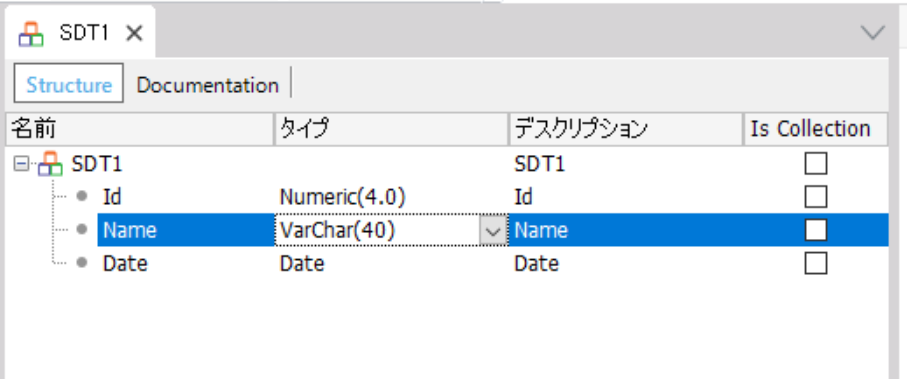Click the SDT1 icon on the document tab
This screenshot has height=379, width=907.
coord(31,34)
